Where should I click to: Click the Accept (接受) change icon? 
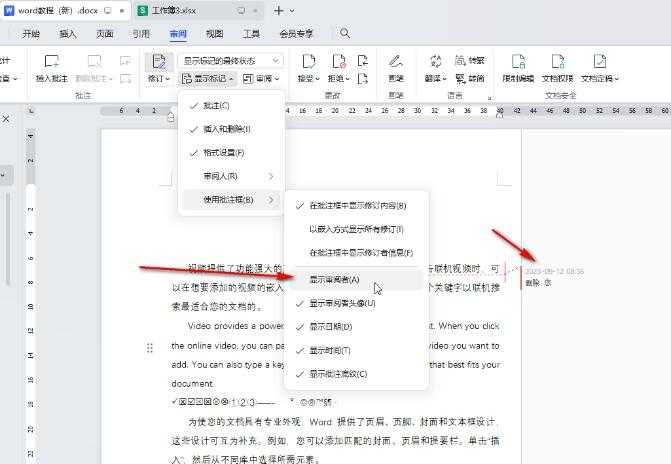(309, 61)
